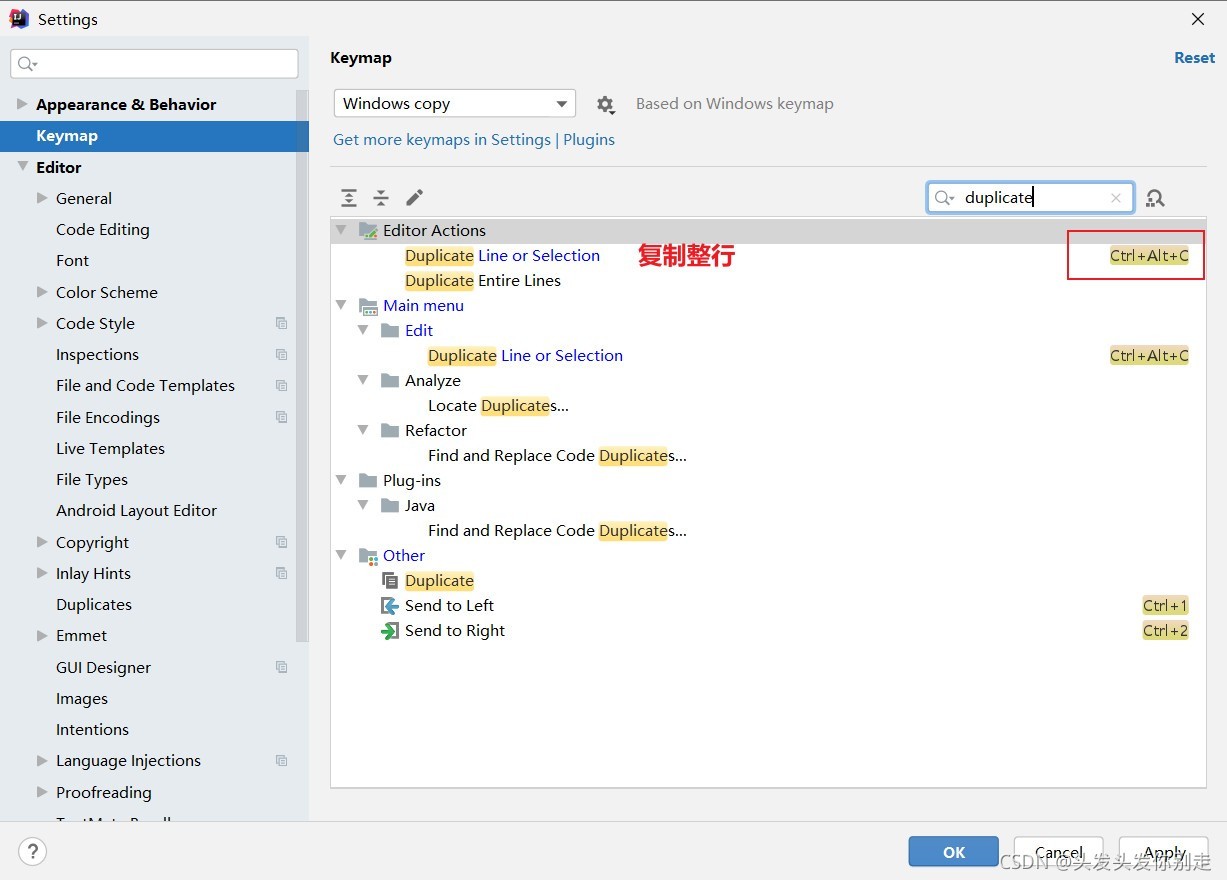Image resolution: width=1227 pixels, height=880 pixels.
Task: Click the copy icon next to Code Style
Action: [x=282, y=323]
